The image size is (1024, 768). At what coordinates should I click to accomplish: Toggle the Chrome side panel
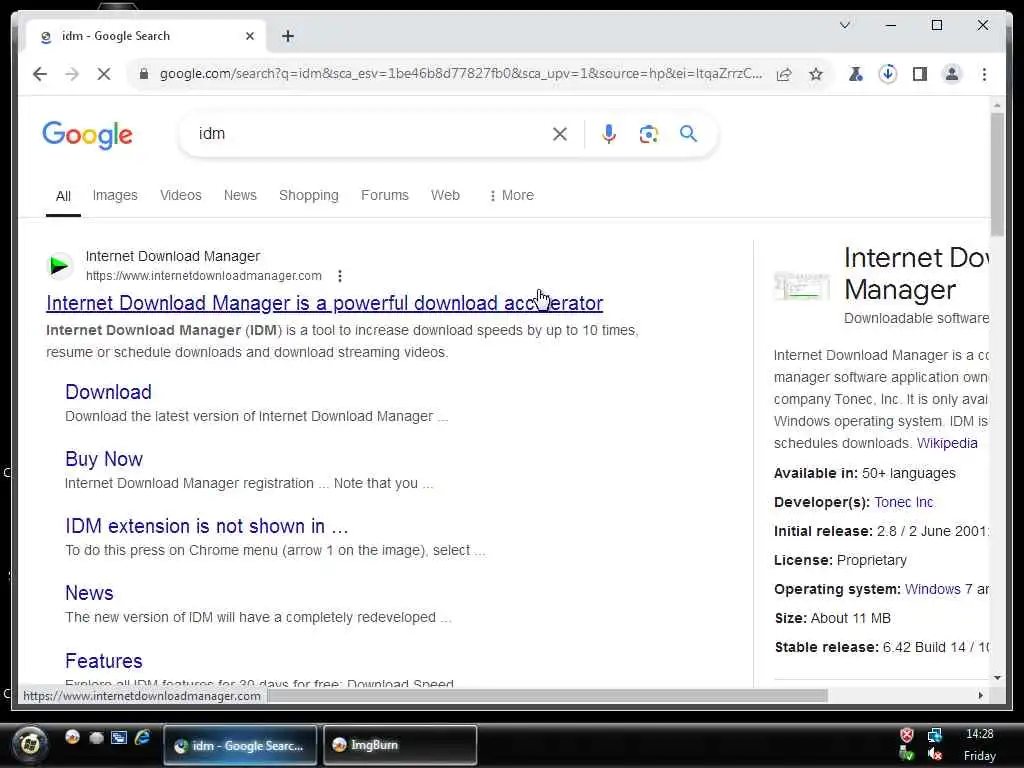click(x=920, y=74)
